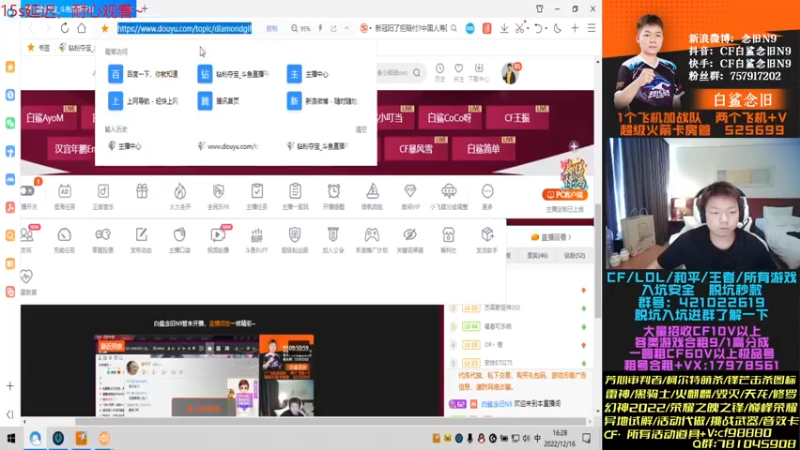This screenshot has width=800, height=450.
Task: Expand 直播回看 chevron link
Action: pyautogui.click(x=551, y=237)
